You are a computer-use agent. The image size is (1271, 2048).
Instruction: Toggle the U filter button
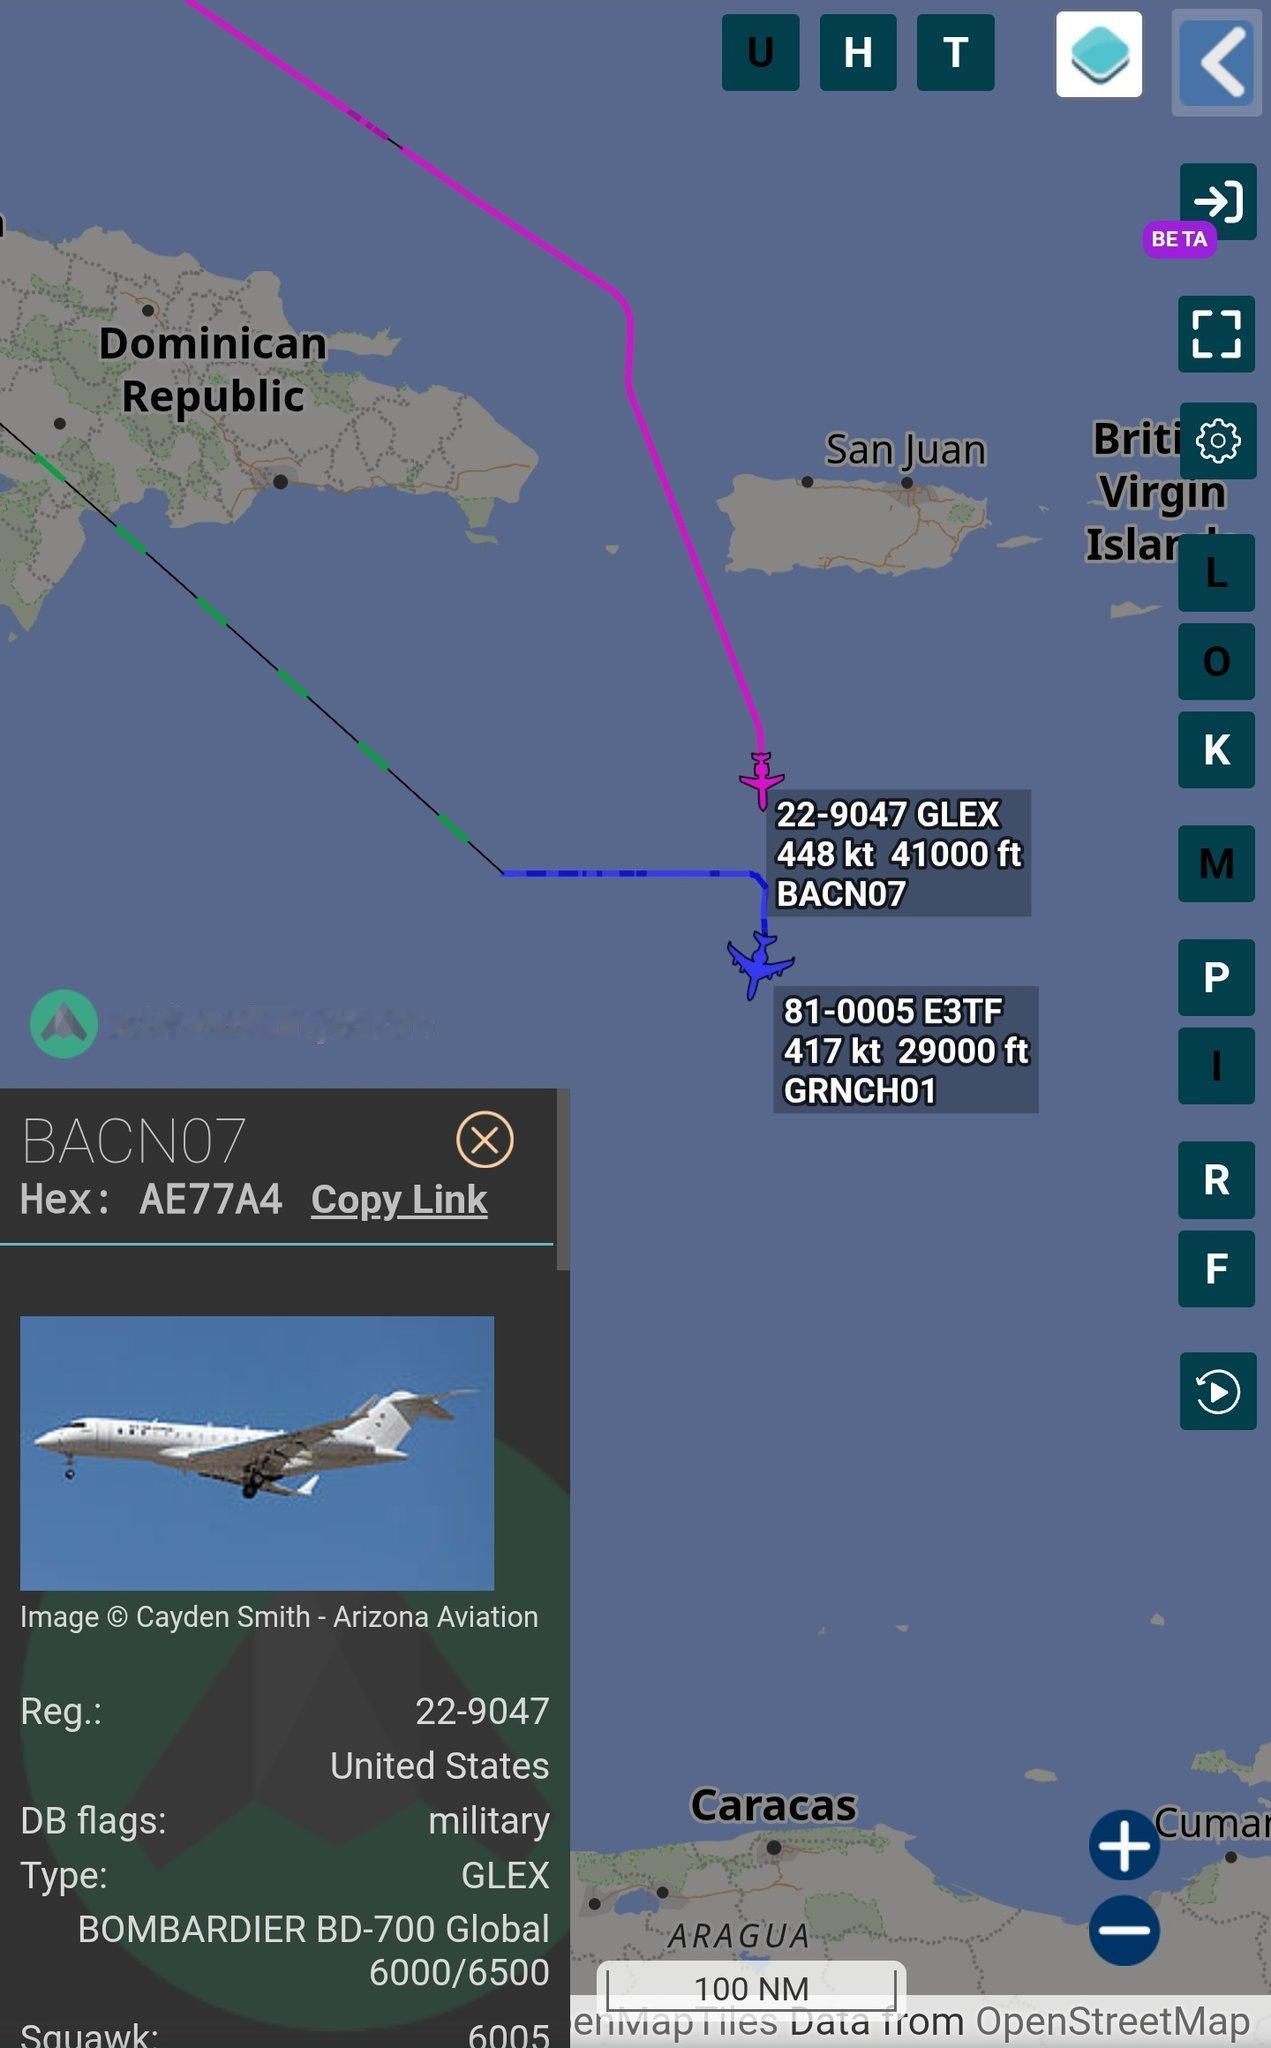coord(760,53)
